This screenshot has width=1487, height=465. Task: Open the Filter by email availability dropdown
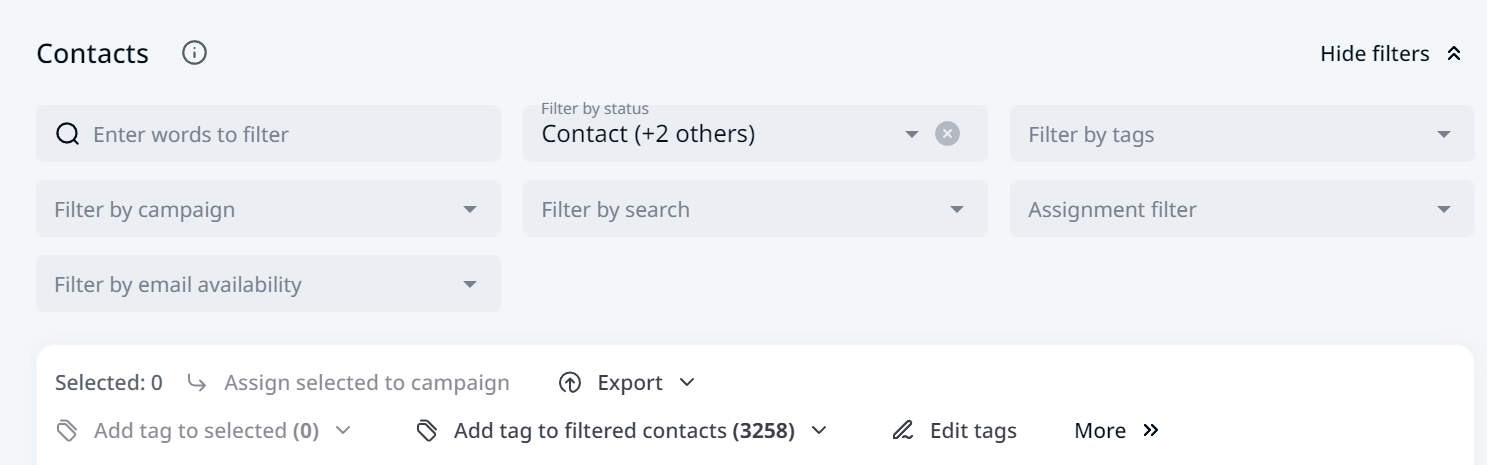[470, 285]
